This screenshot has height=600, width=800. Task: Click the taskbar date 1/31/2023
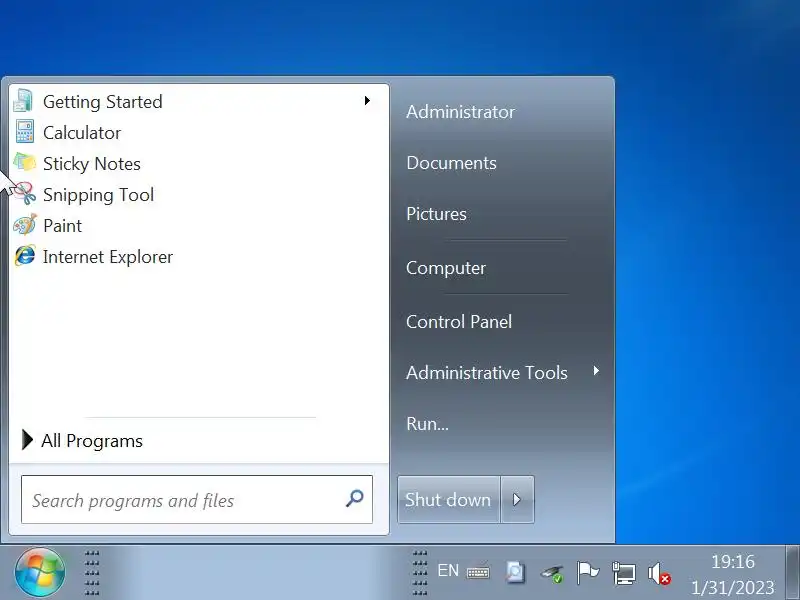[733, 587]
